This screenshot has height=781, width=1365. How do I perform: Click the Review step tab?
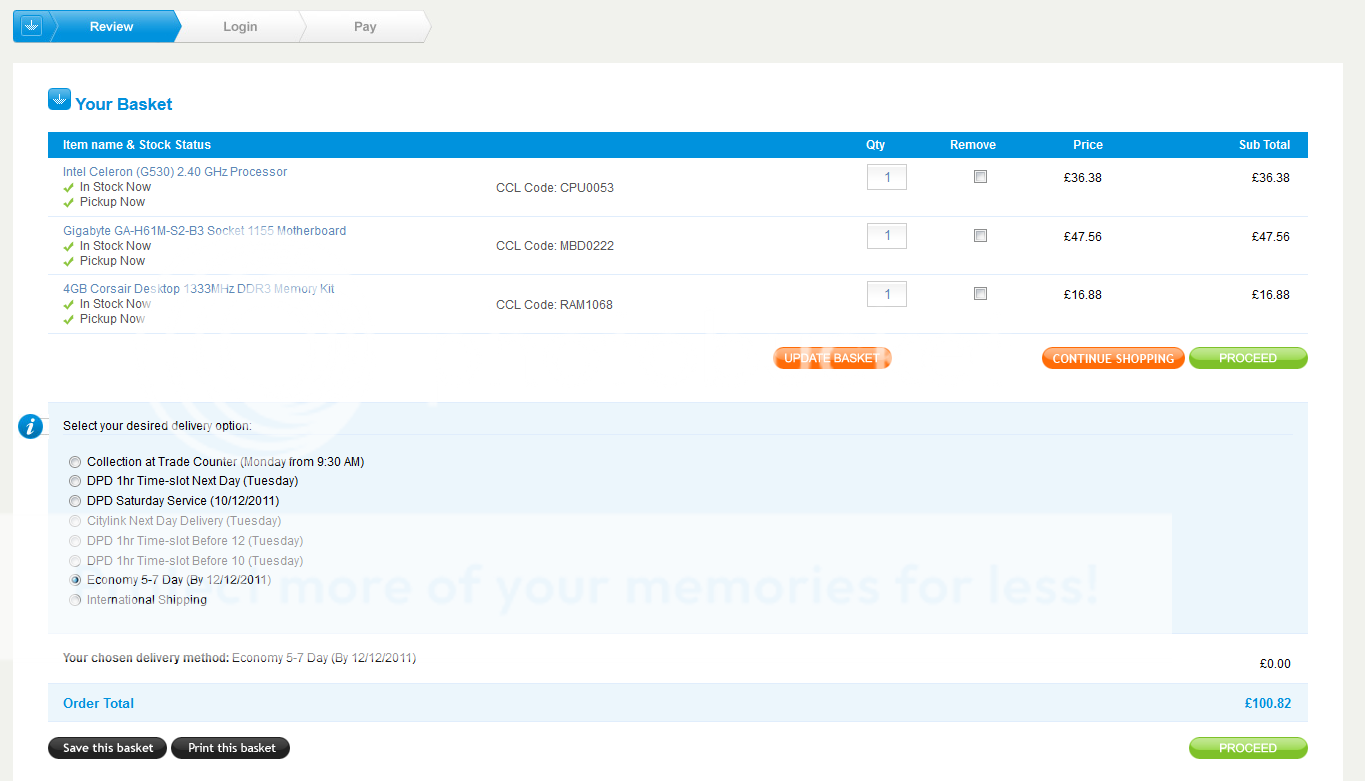pos(111,27)
